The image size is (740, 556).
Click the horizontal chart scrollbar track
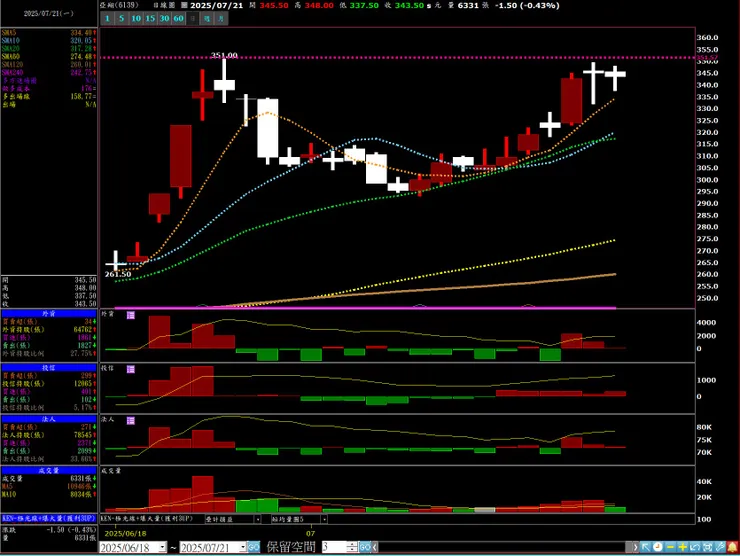pyautogui.click(x=505, y=548)
